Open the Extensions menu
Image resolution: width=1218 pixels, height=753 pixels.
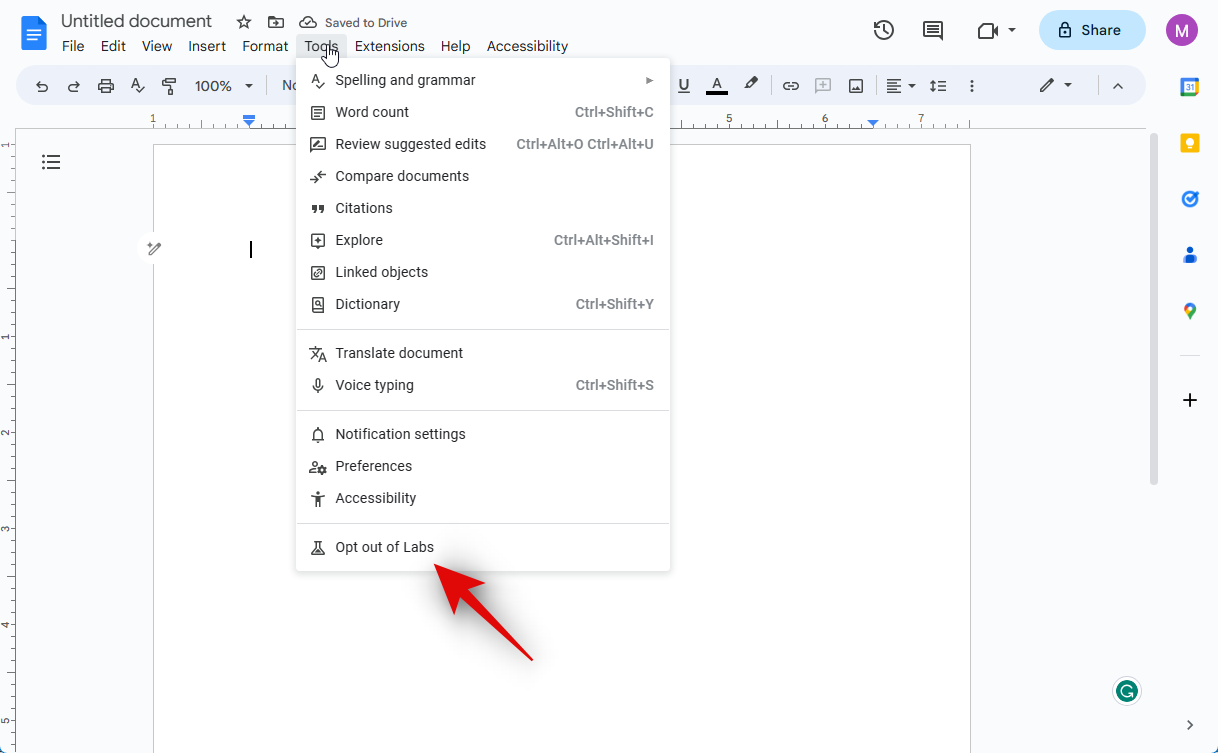(389, 46)
